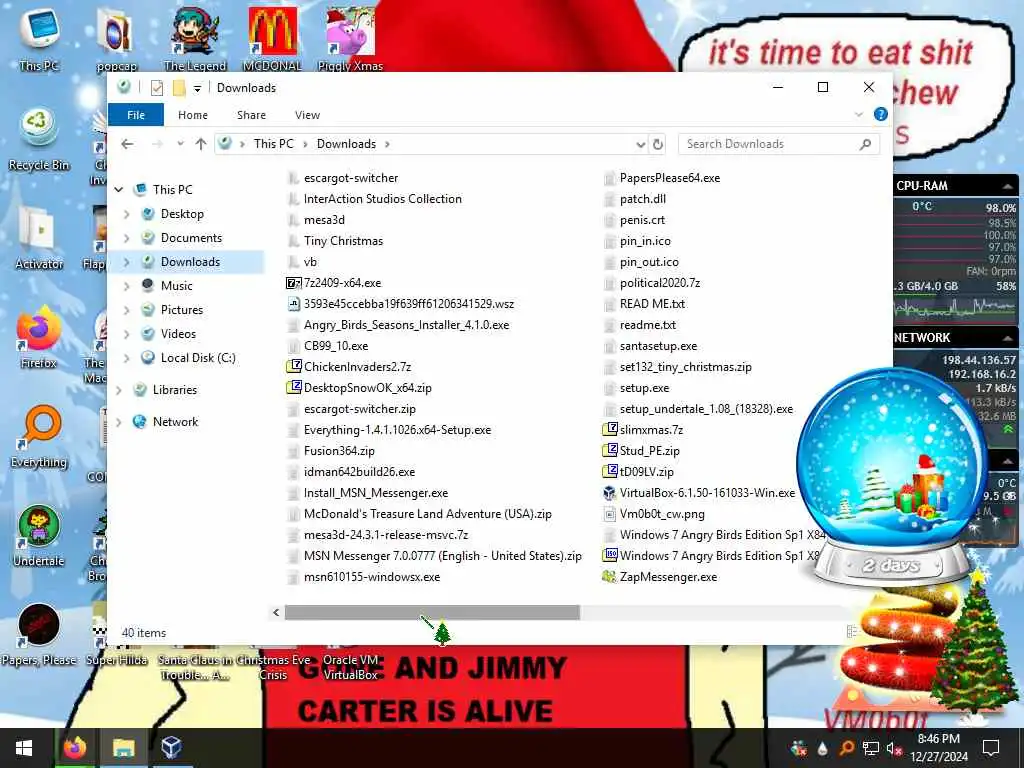Select the 7z2409-x64.exe file icon

coord(294,283)
